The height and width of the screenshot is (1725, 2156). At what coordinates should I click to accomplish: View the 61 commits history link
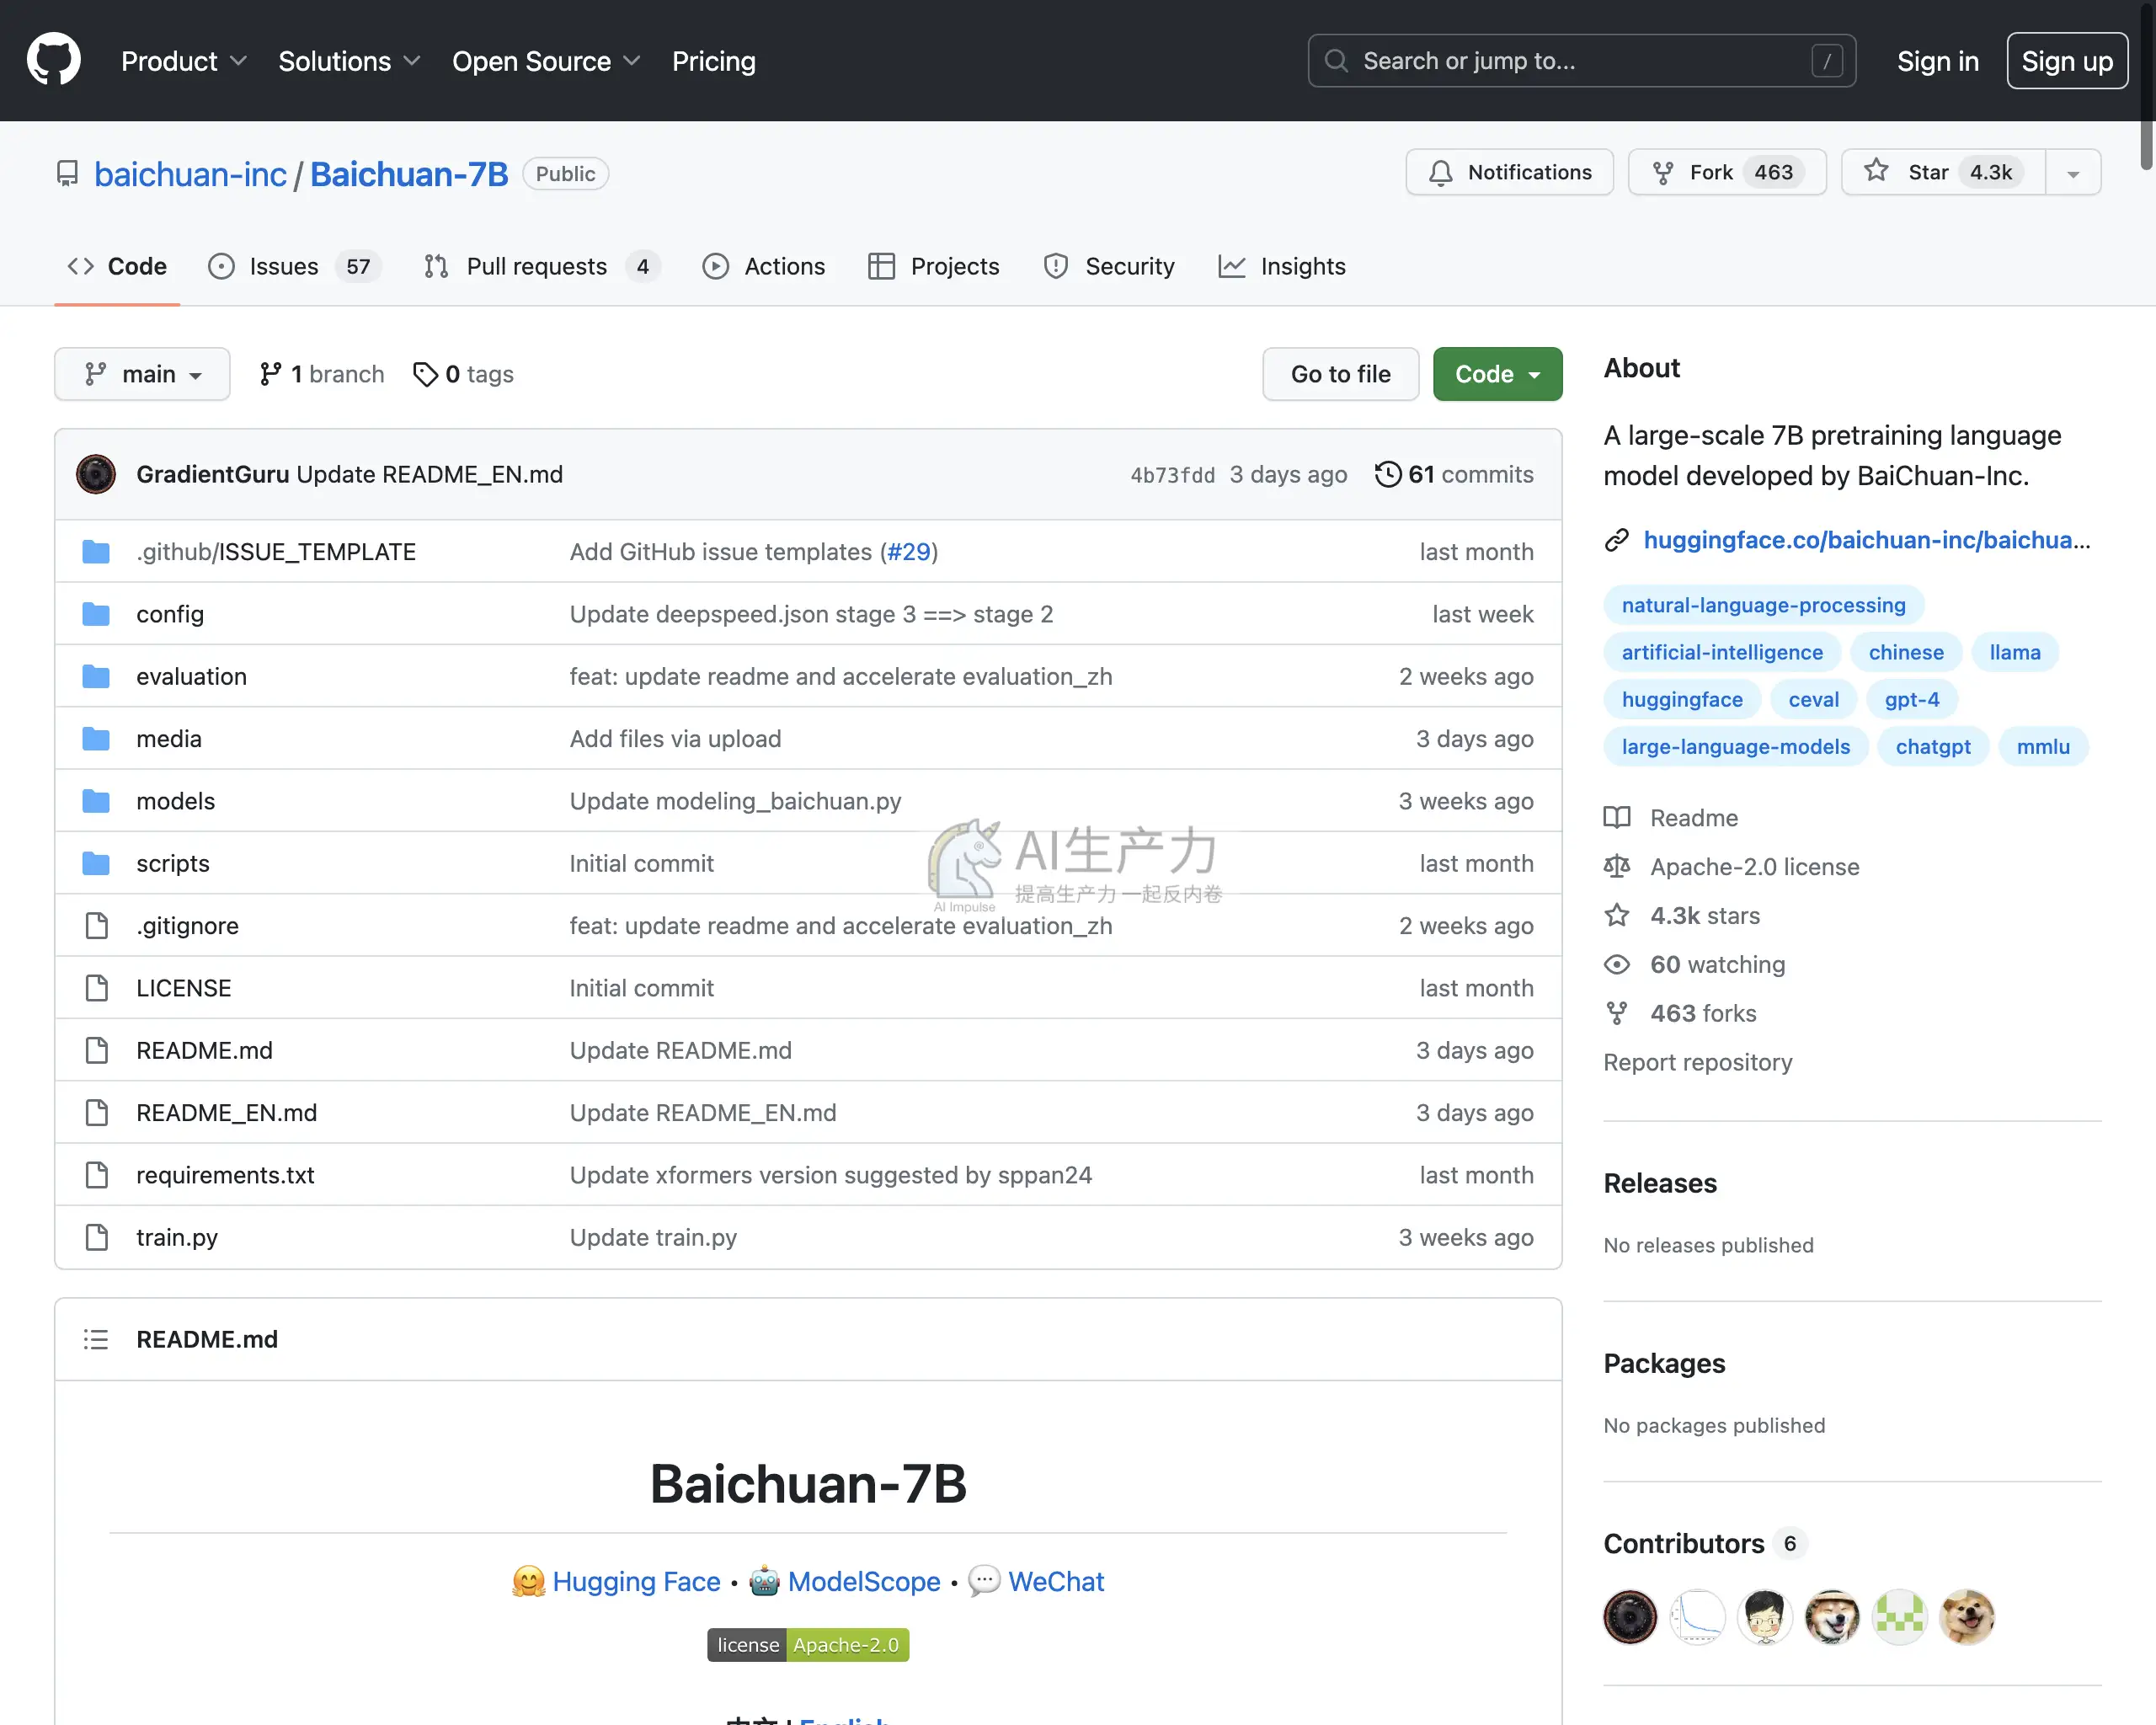point(1454,474)
